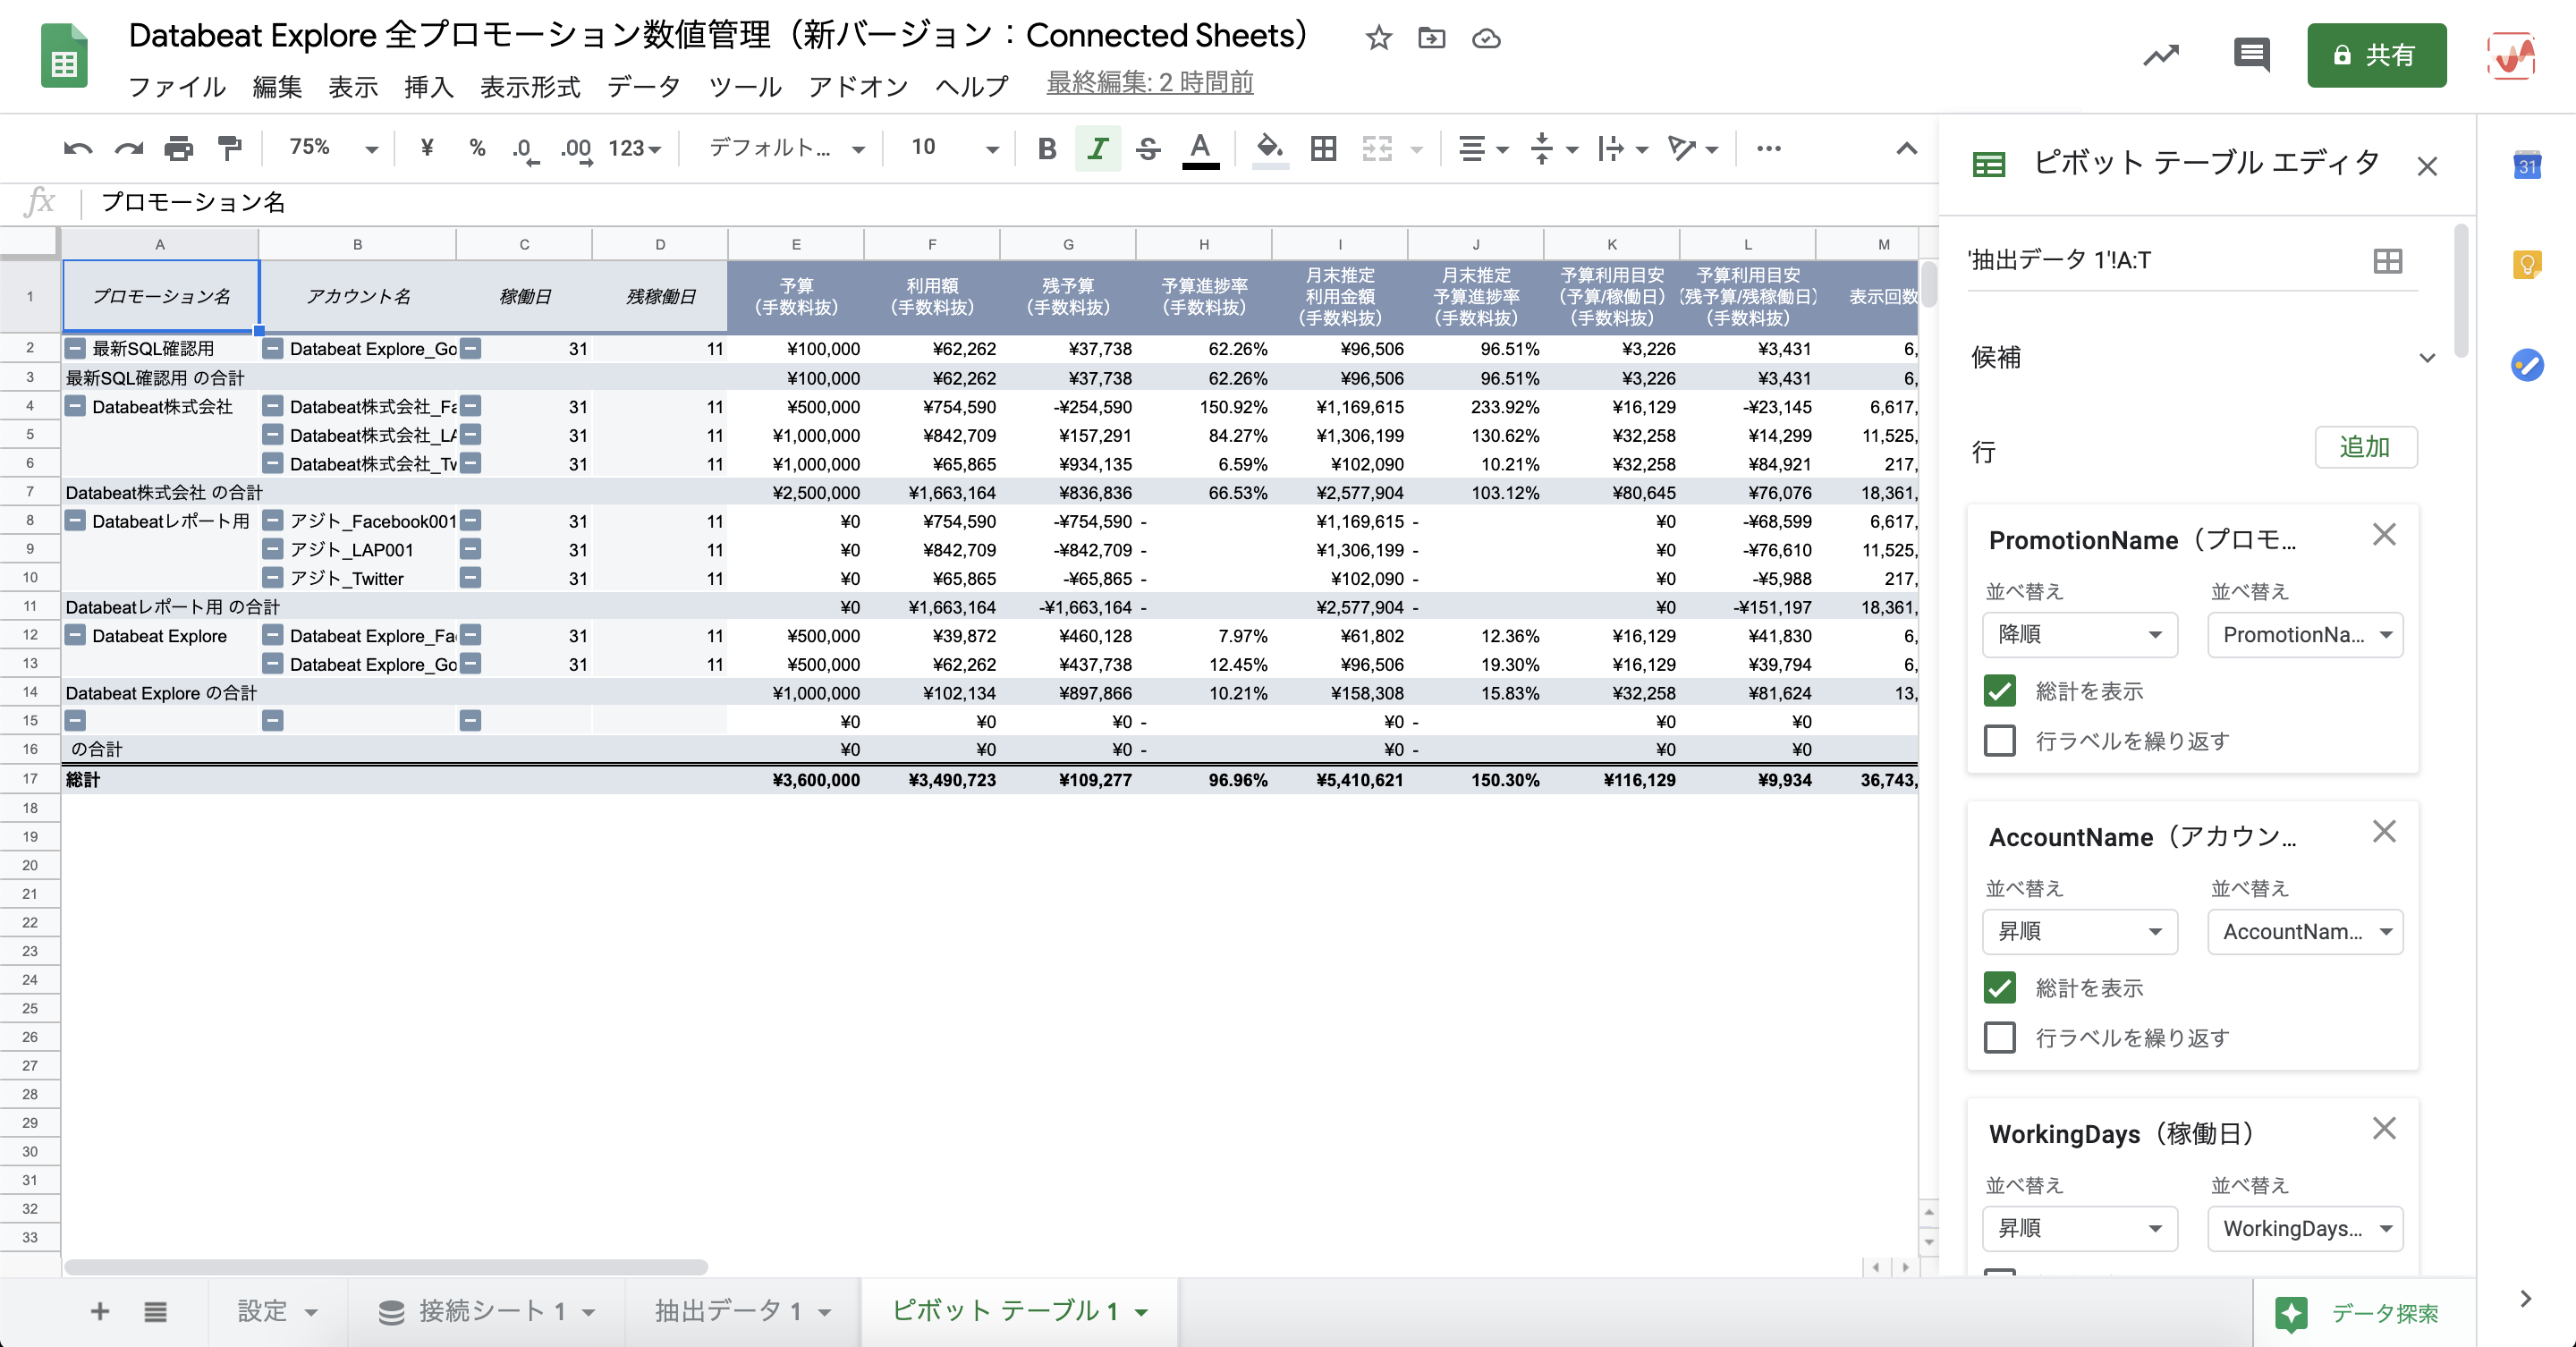Open Google Calendar side panel icon
This screenshot has height=1347, width=2576.
(x=2527, y=165)
